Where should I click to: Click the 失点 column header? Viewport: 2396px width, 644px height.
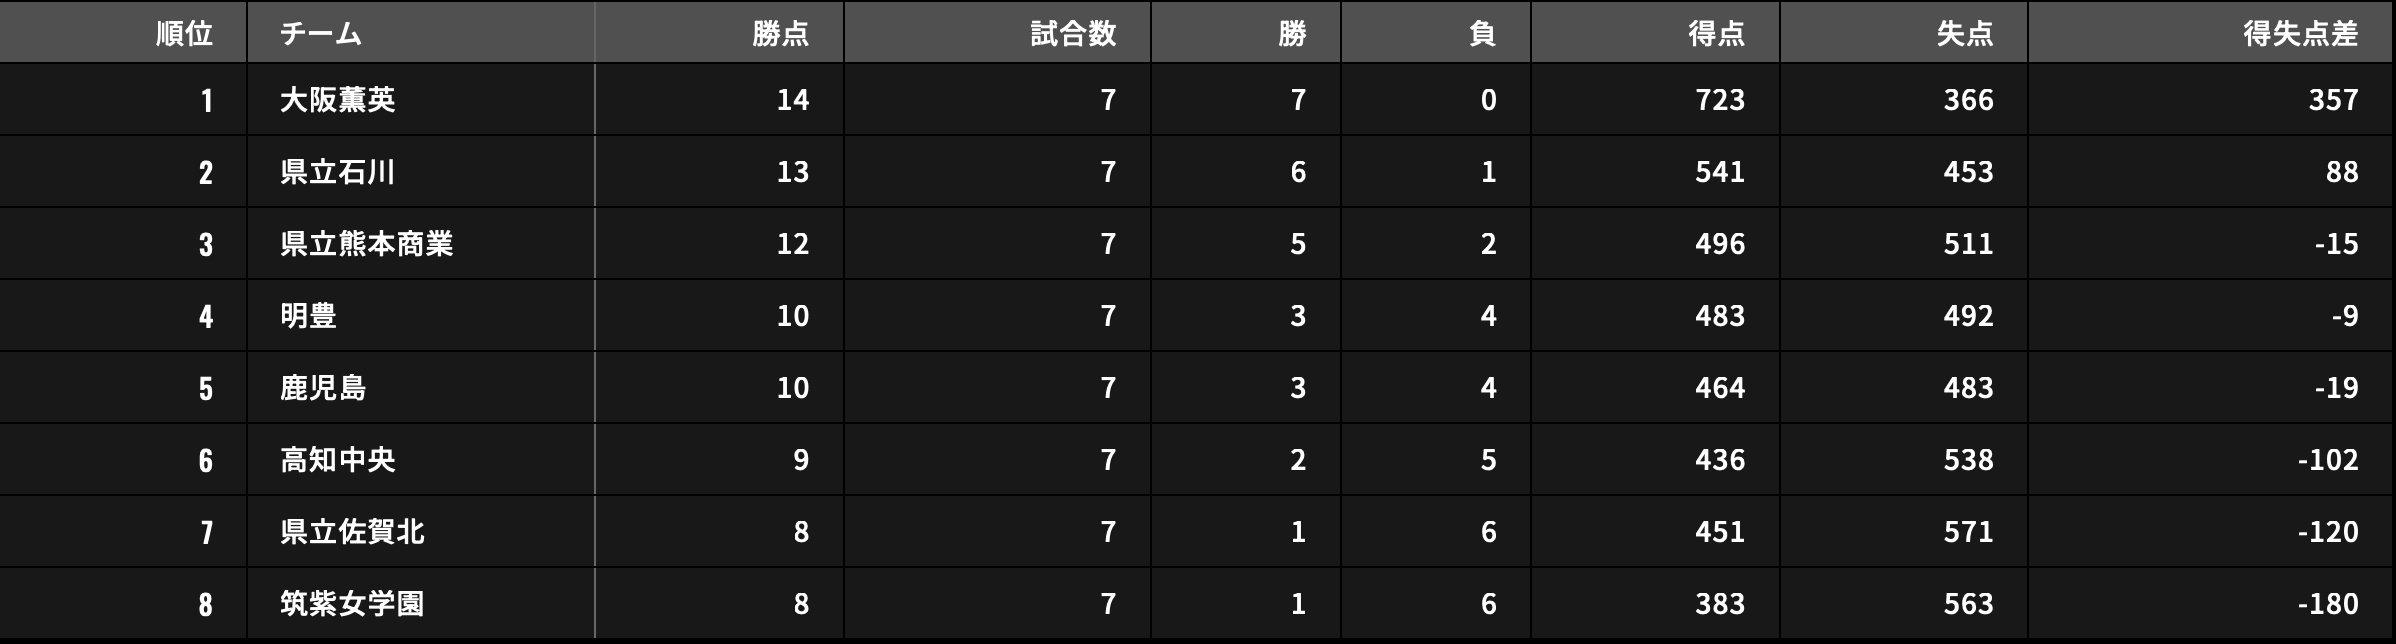coord(1964,34)
